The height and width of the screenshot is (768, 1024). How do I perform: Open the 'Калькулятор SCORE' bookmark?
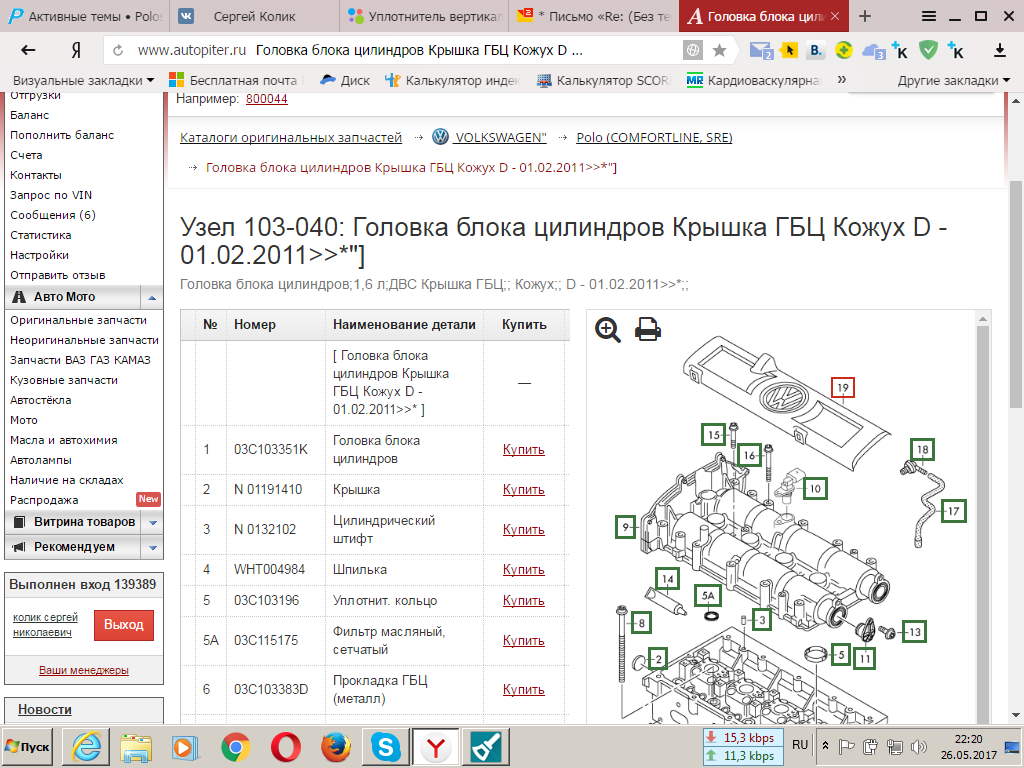click(603, 80)
